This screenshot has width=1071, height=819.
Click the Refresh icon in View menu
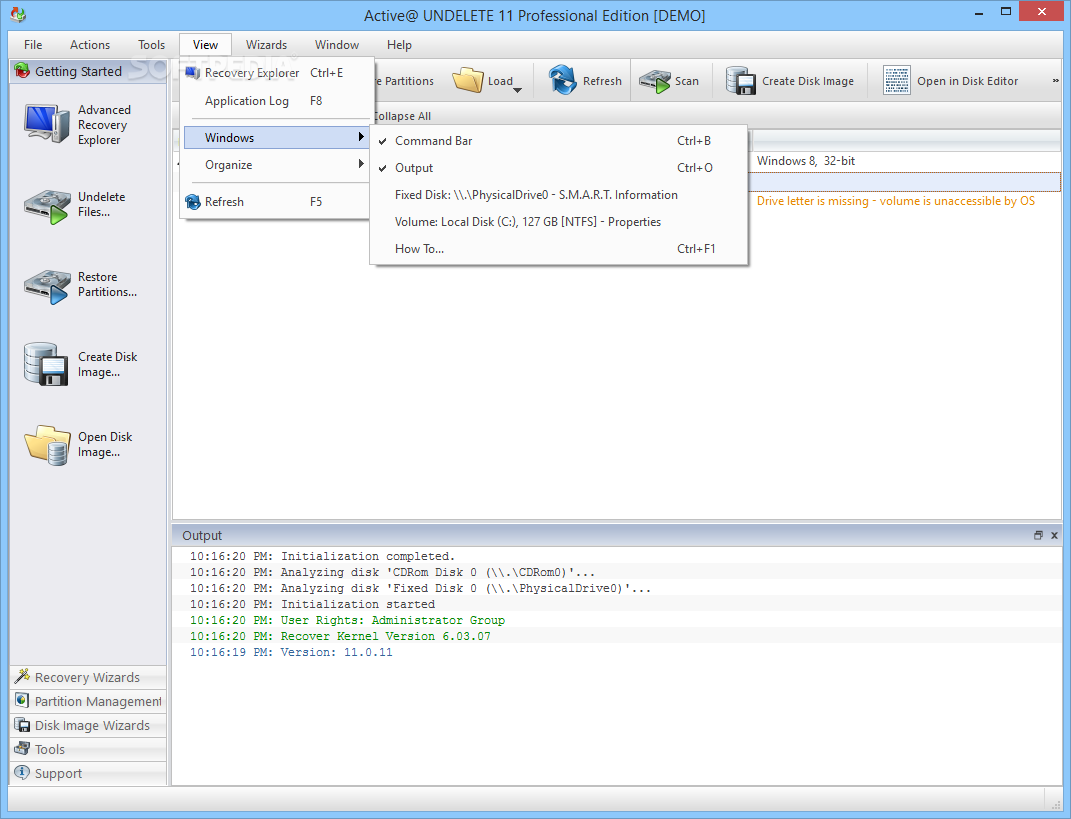193,202
